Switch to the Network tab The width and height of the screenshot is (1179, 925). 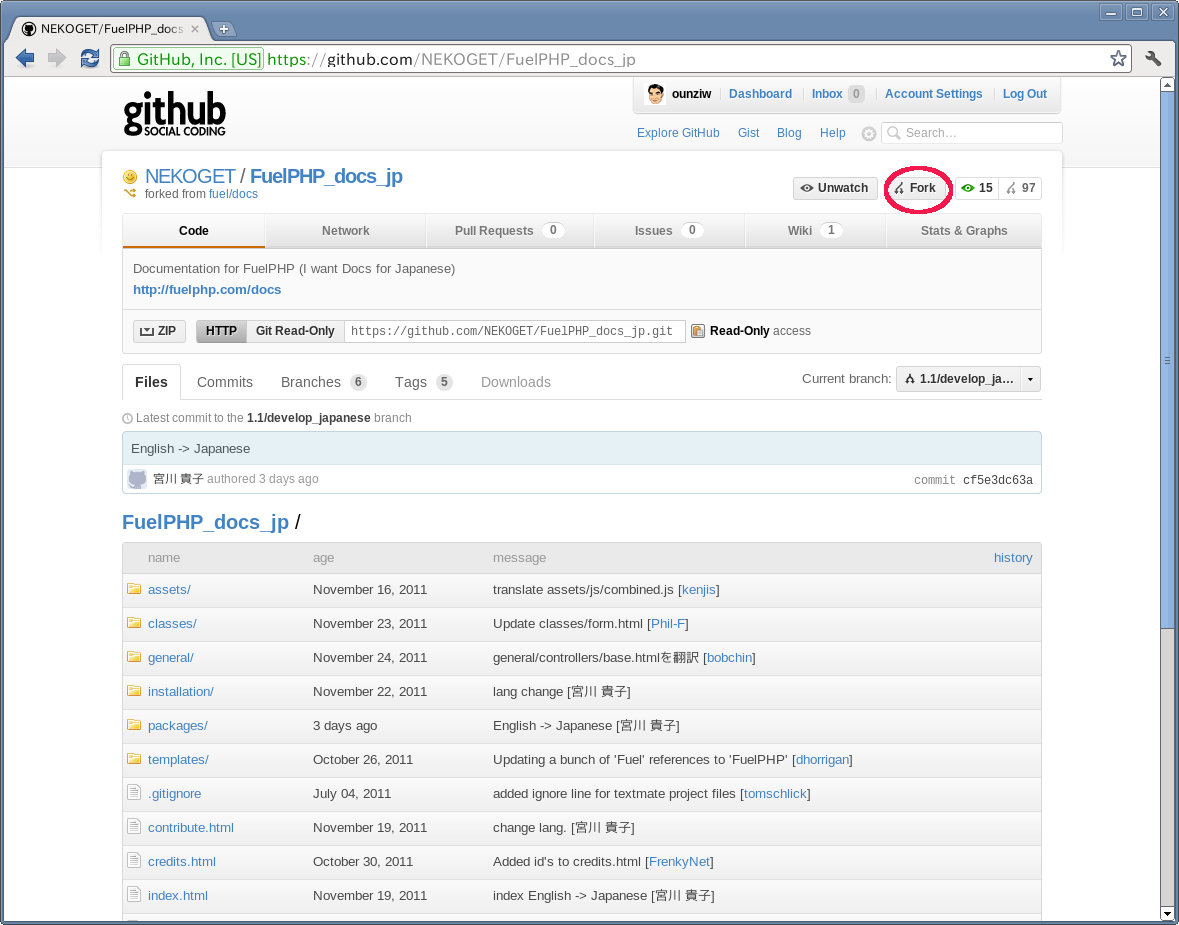click(345, 231)
